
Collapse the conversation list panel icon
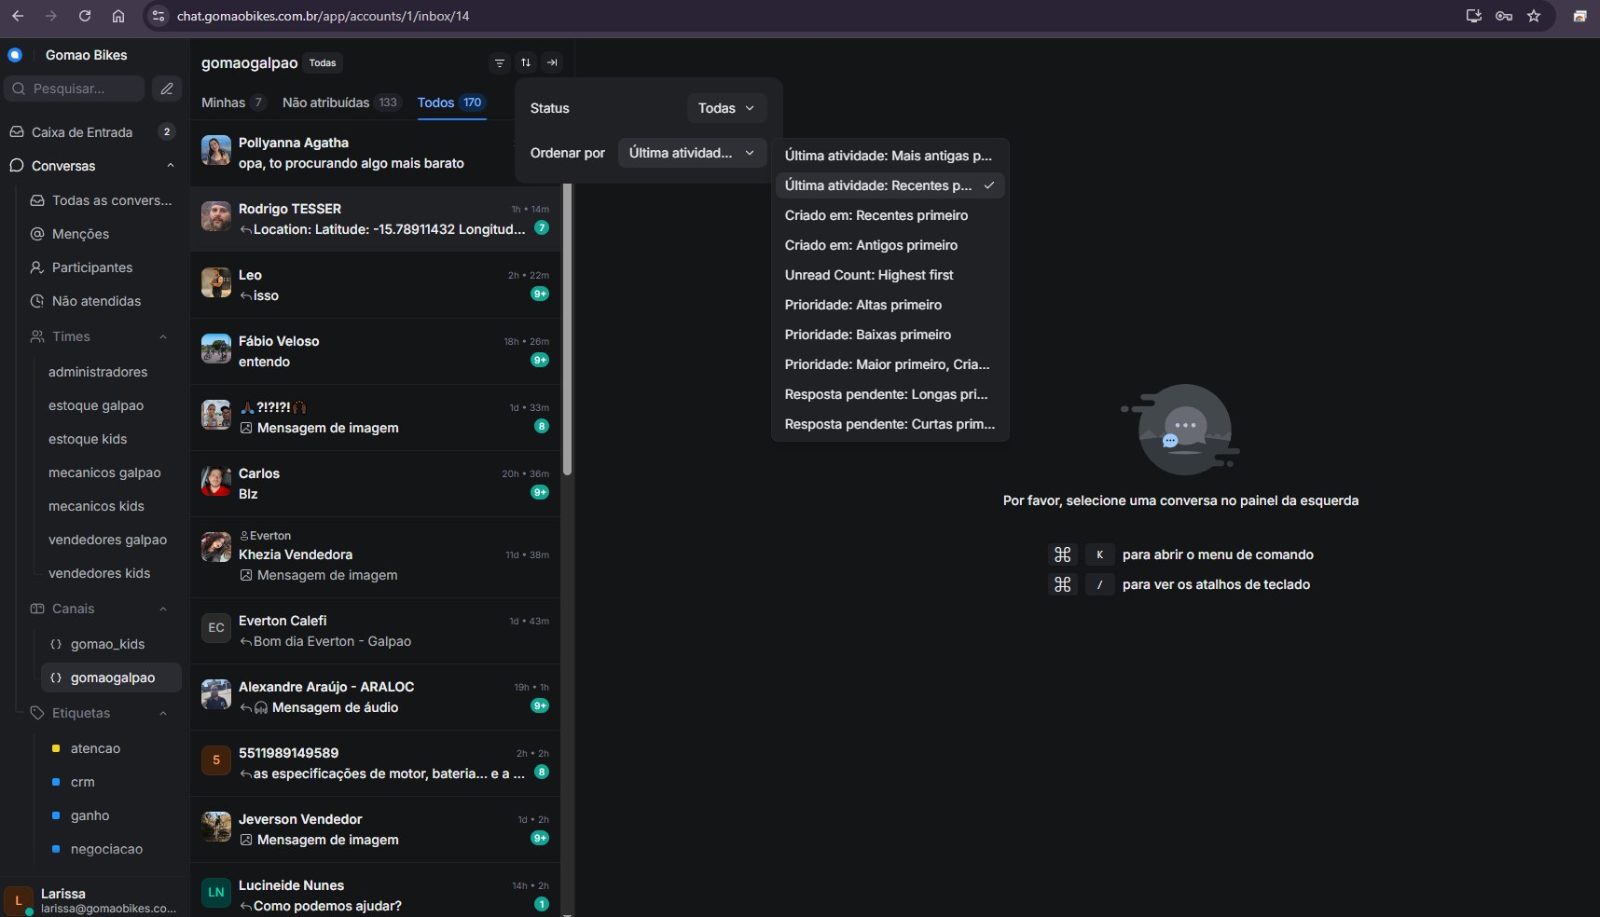552,63
